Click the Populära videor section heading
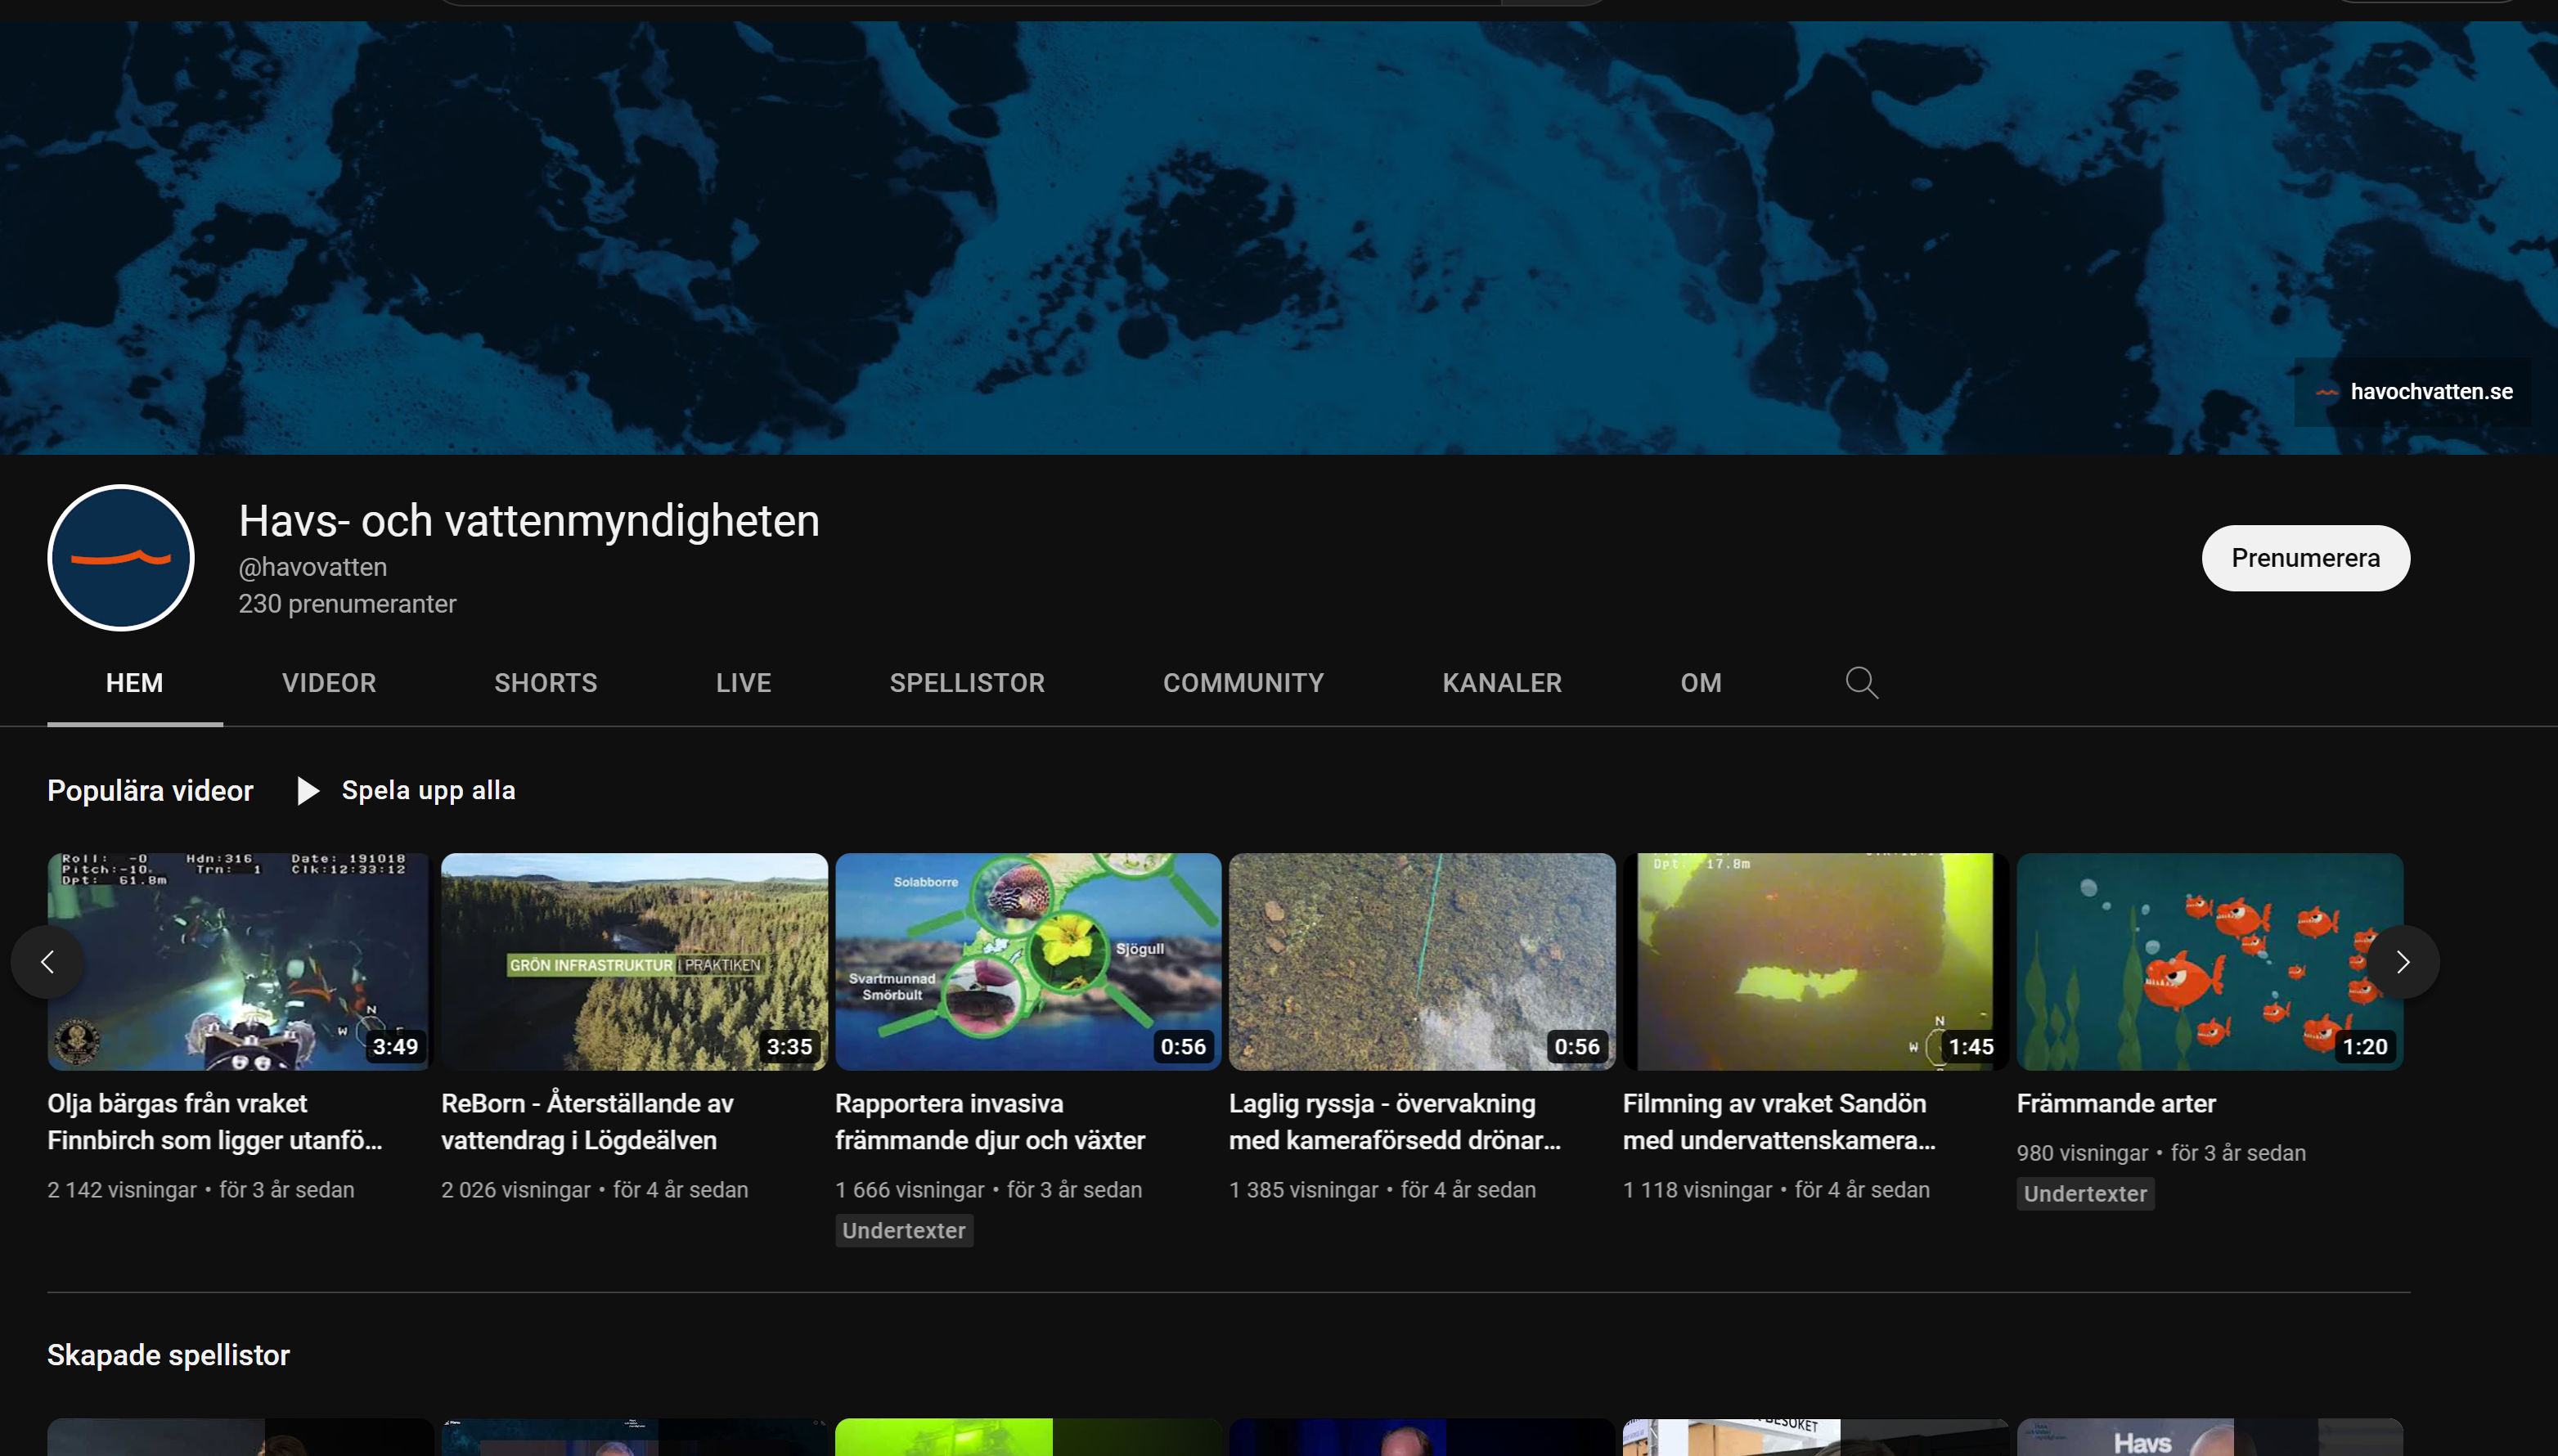 (x=151, y=791)
